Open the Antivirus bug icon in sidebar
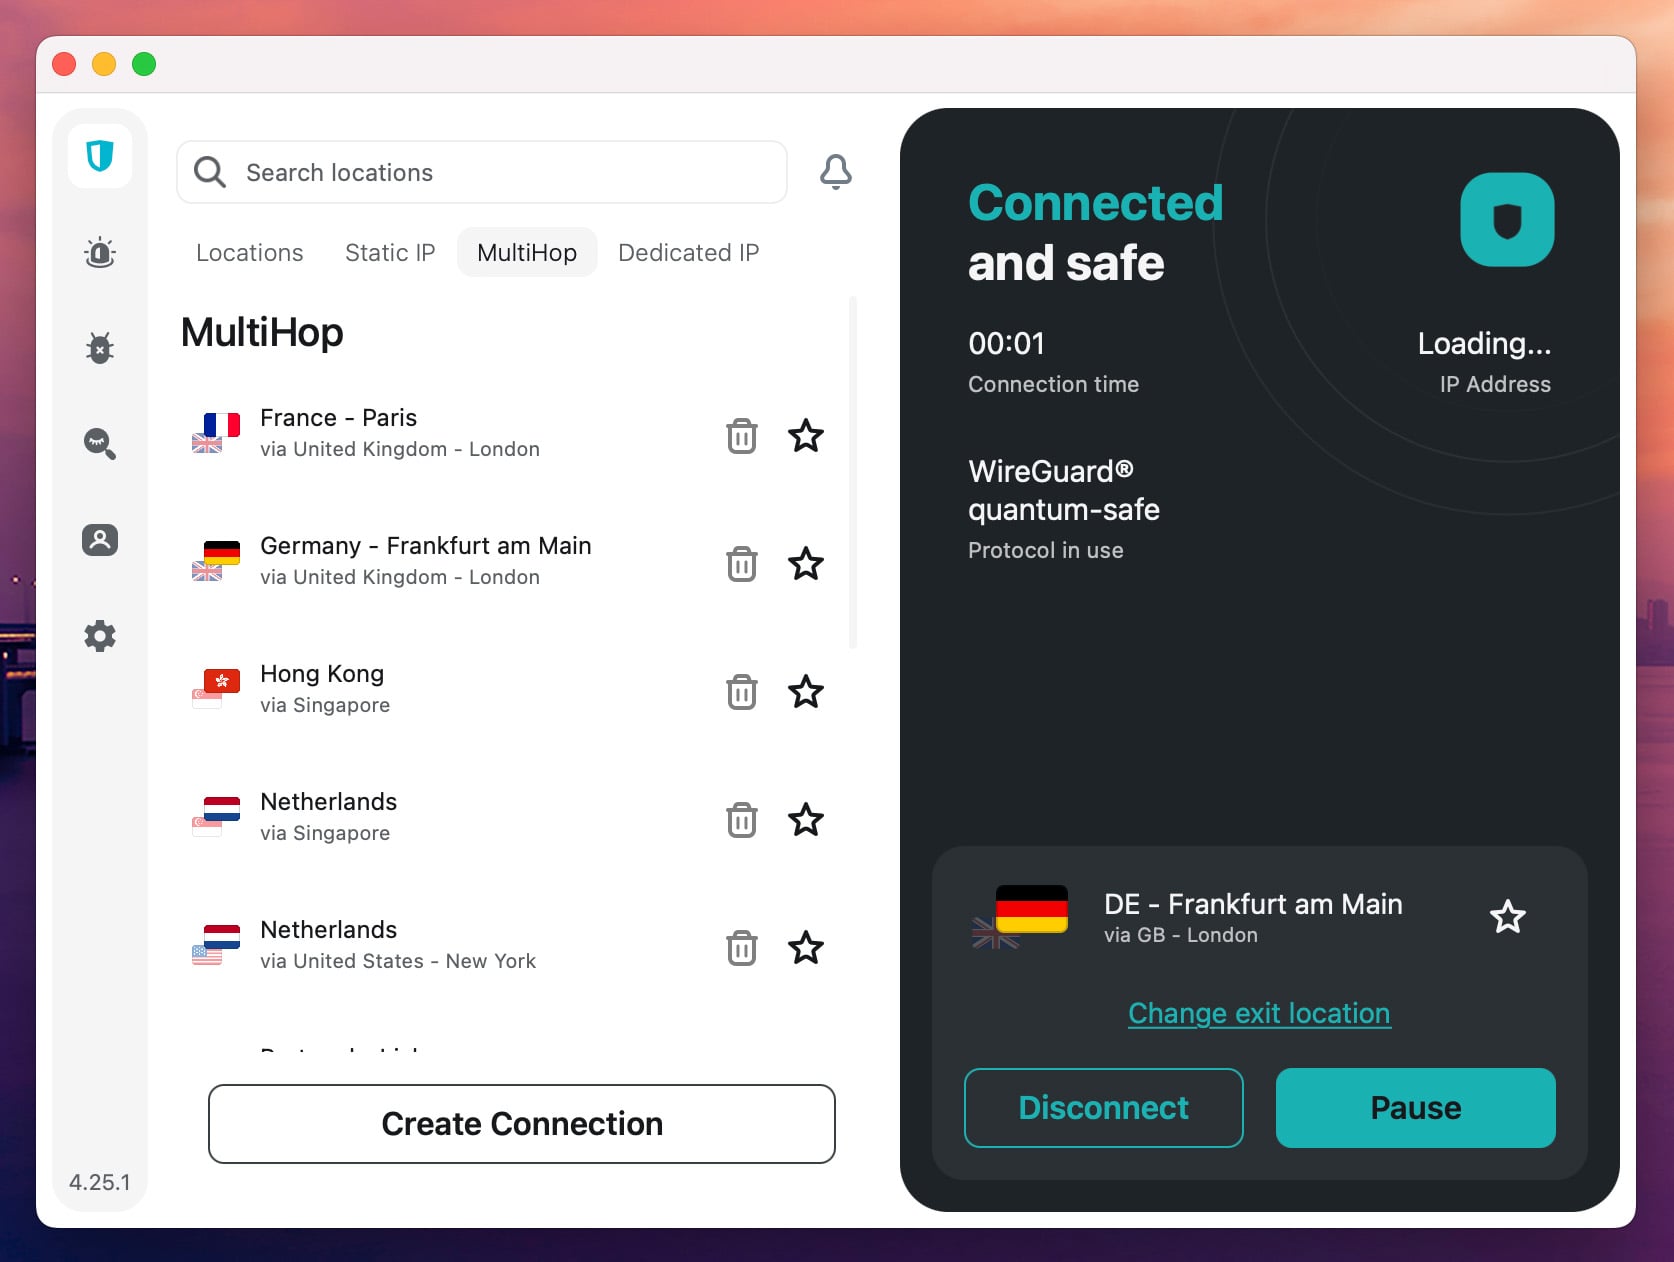Screen dimensions: 1674x1262 (x=100, y=348)
